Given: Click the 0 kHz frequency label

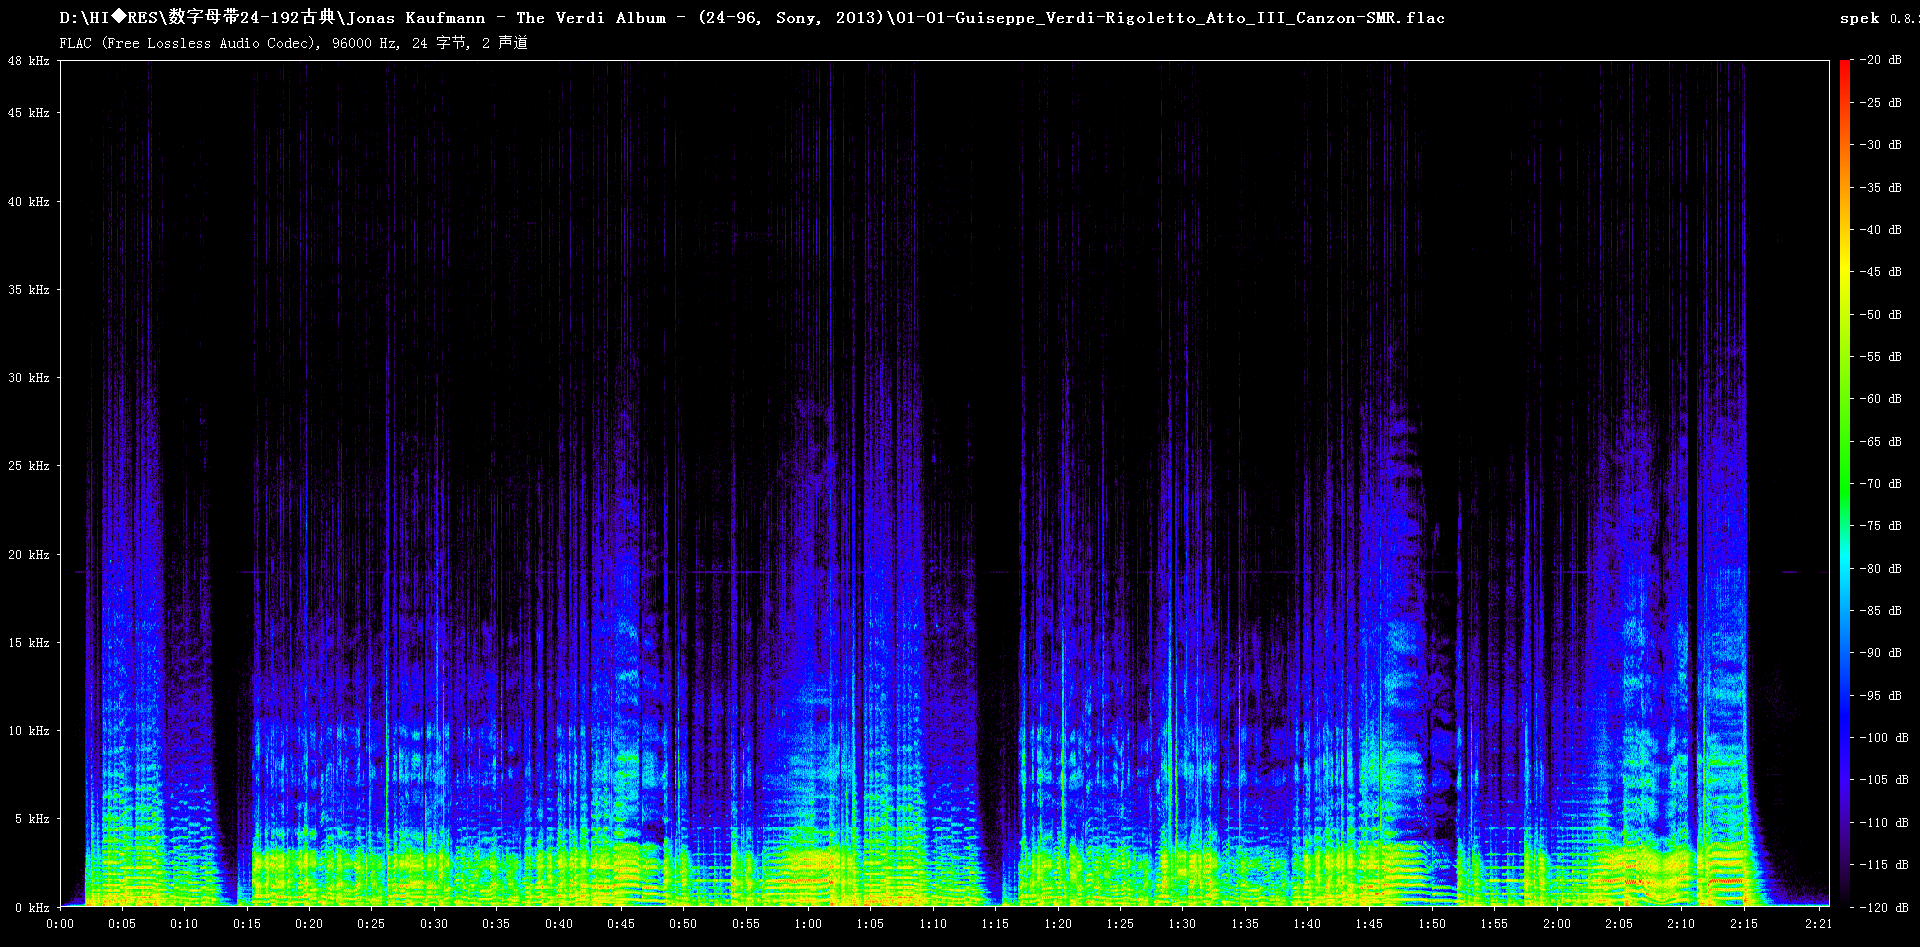Looking at the screenshot, I should 32,908.
